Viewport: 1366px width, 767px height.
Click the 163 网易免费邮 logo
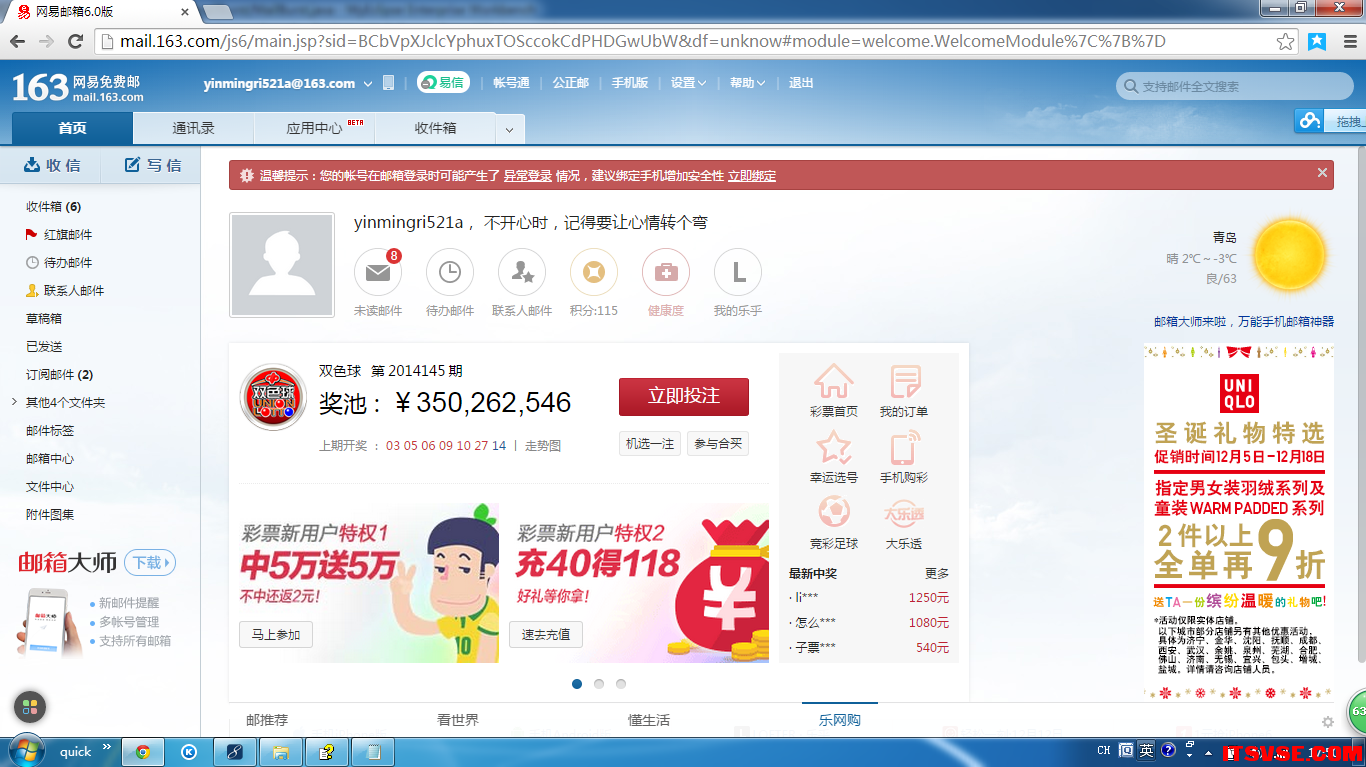[x=78, y=88]
